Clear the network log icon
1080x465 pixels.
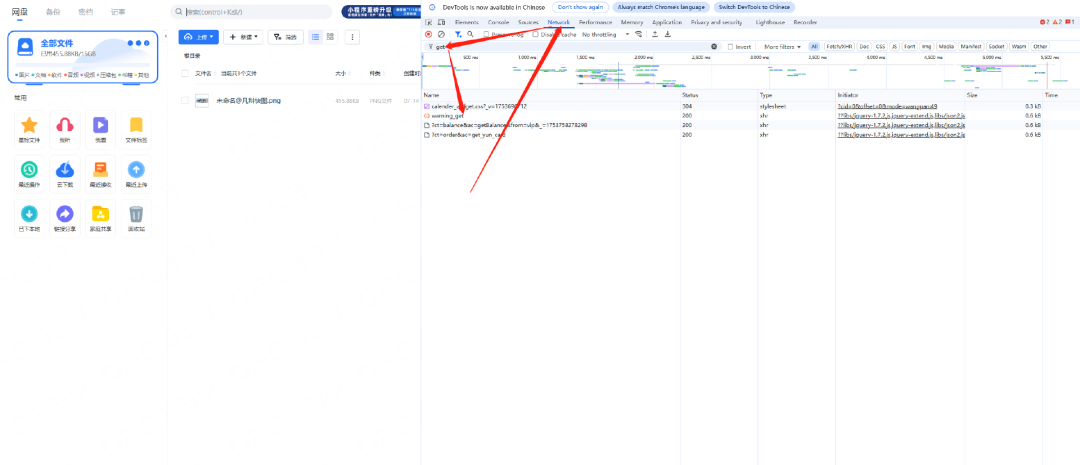point(442,34)
